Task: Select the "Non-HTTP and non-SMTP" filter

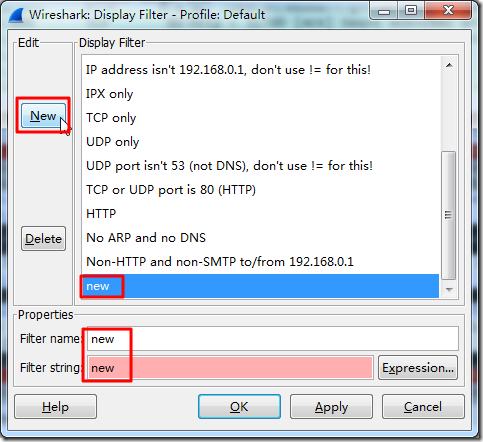Action: (x=260, y=262)
